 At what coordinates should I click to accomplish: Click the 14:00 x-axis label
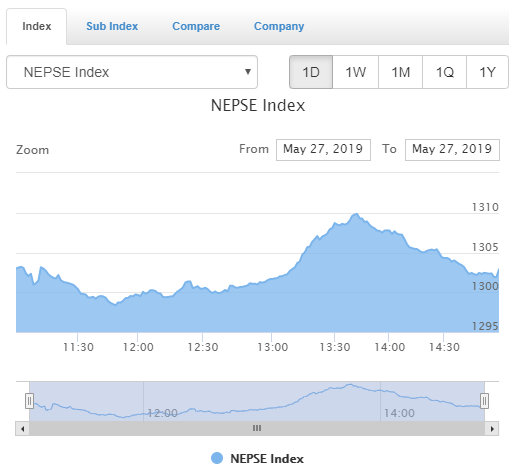point(389,347)
